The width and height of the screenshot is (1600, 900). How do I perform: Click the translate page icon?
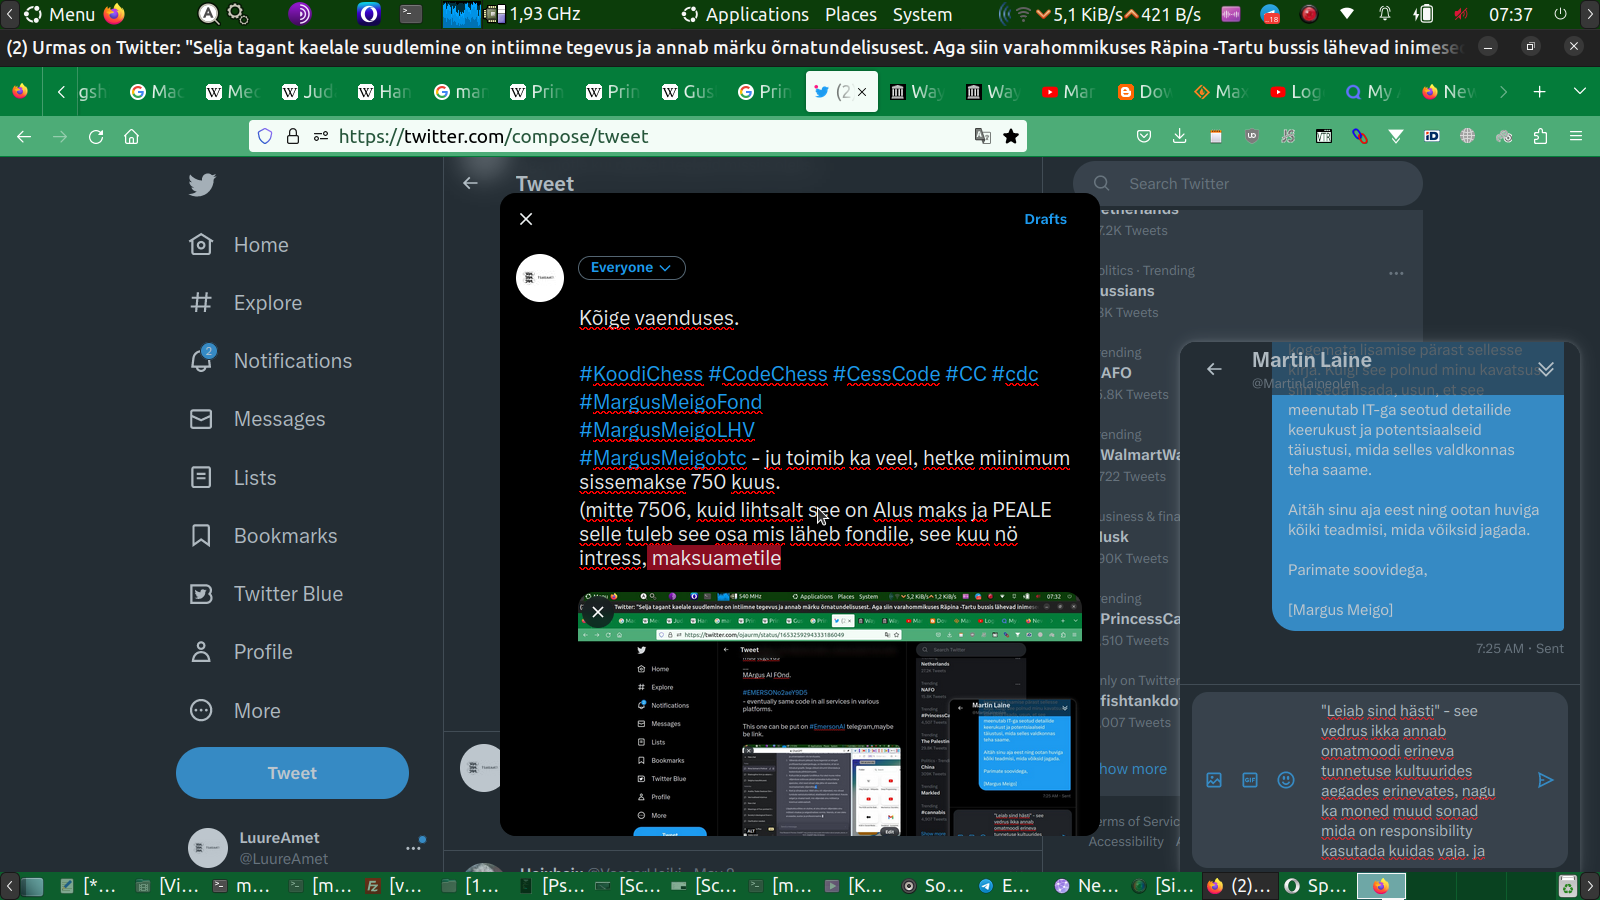click(x=983, y=136)
